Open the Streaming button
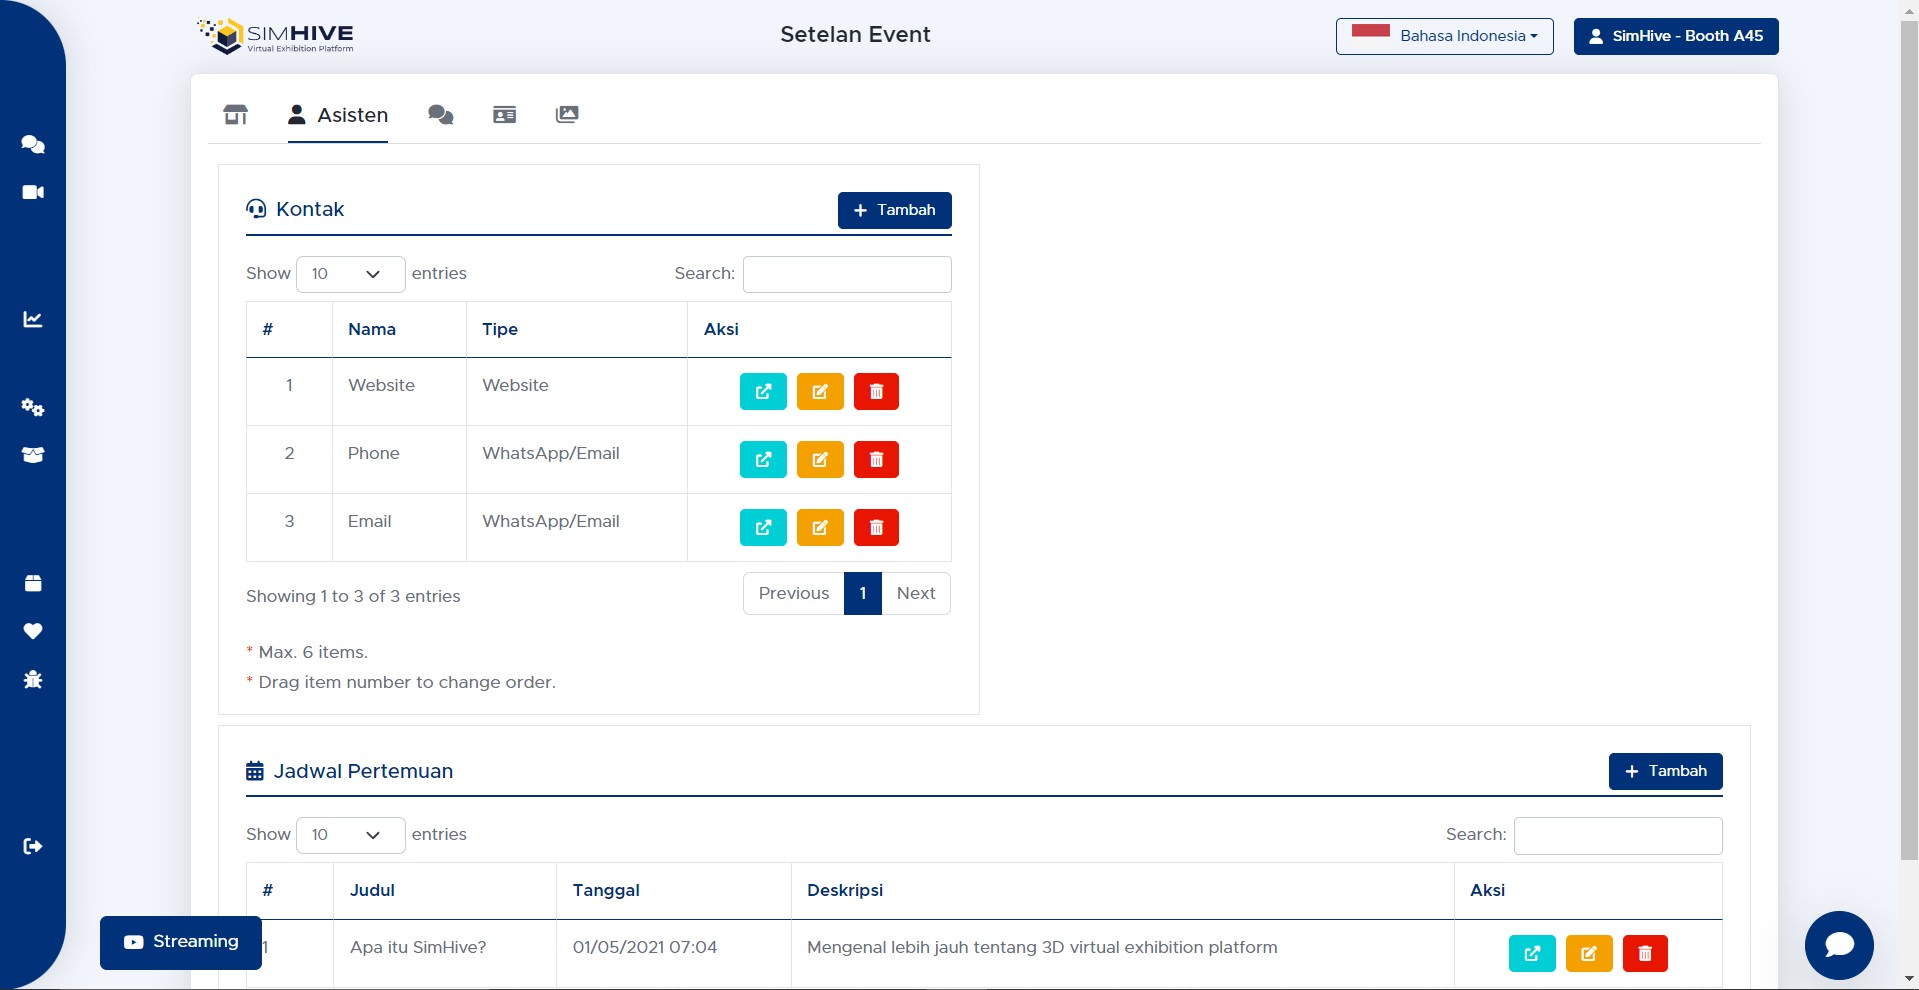 tap(181, 942)
